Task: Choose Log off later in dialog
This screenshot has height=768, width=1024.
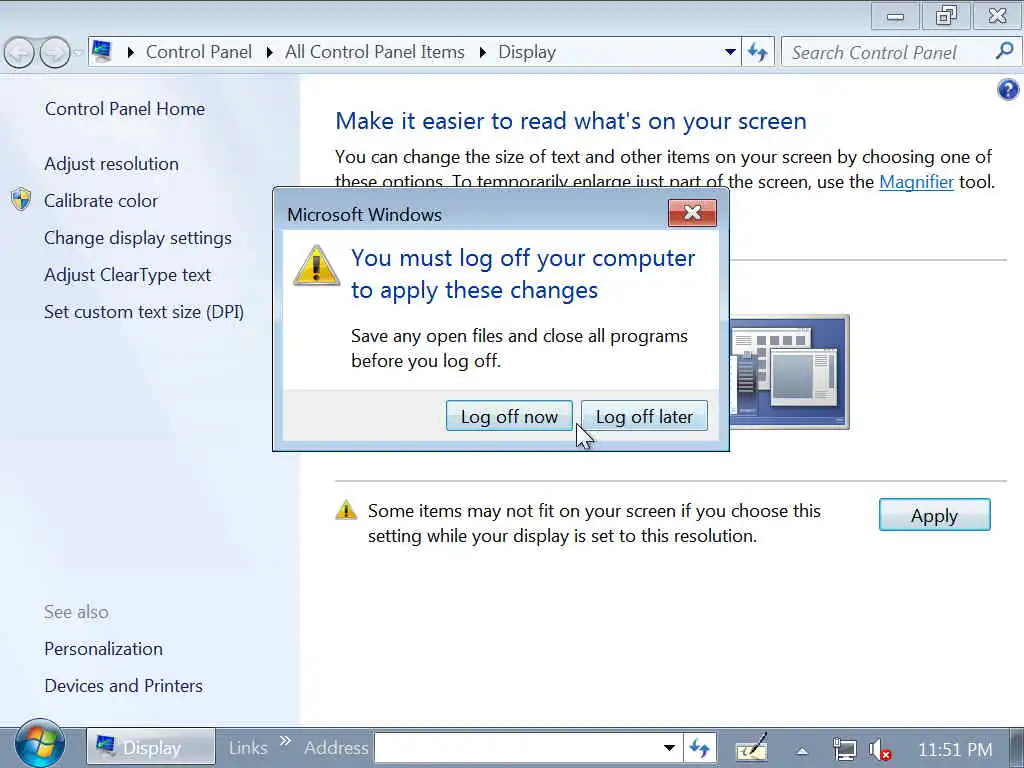Action: (x=644, y=416)
